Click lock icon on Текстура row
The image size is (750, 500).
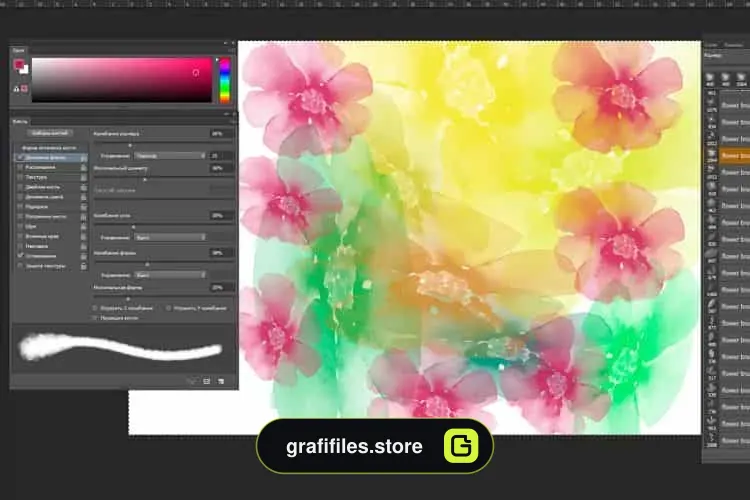point(84,177)
